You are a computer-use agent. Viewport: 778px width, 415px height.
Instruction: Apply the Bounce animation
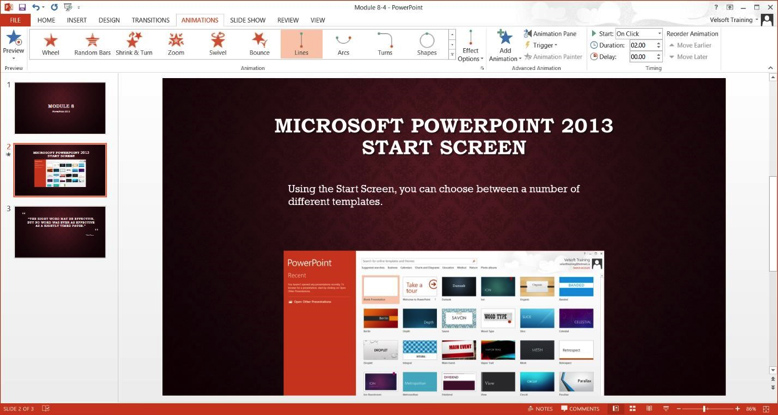(x=259, y=44)
